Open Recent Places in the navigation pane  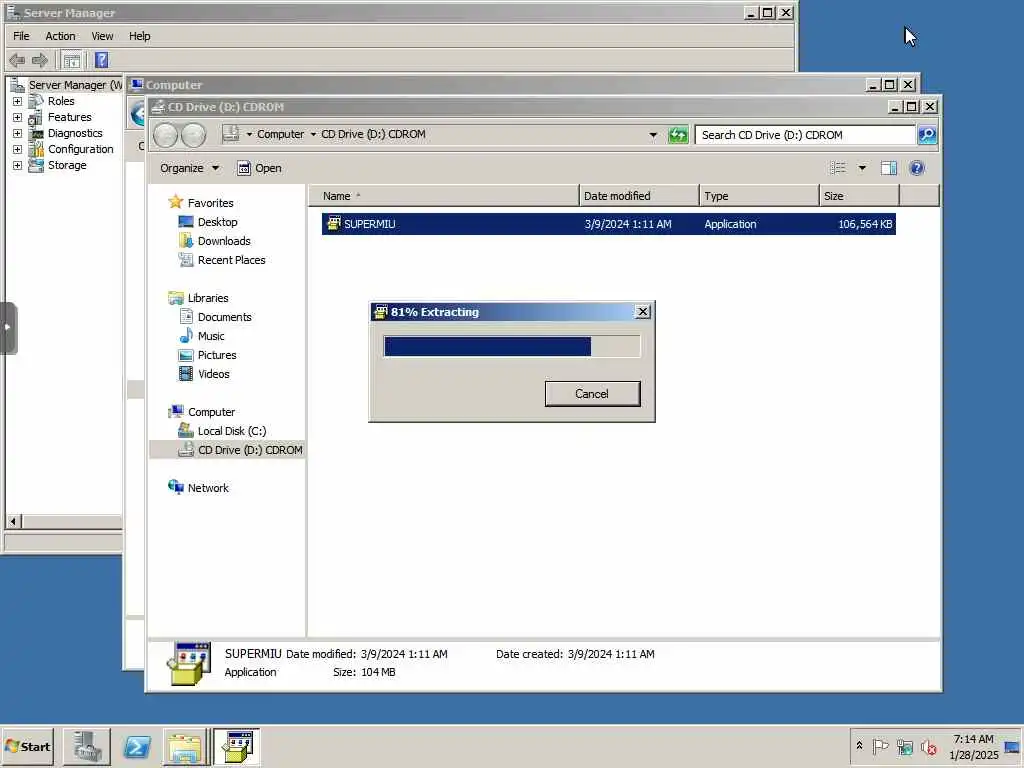[222, 260]
